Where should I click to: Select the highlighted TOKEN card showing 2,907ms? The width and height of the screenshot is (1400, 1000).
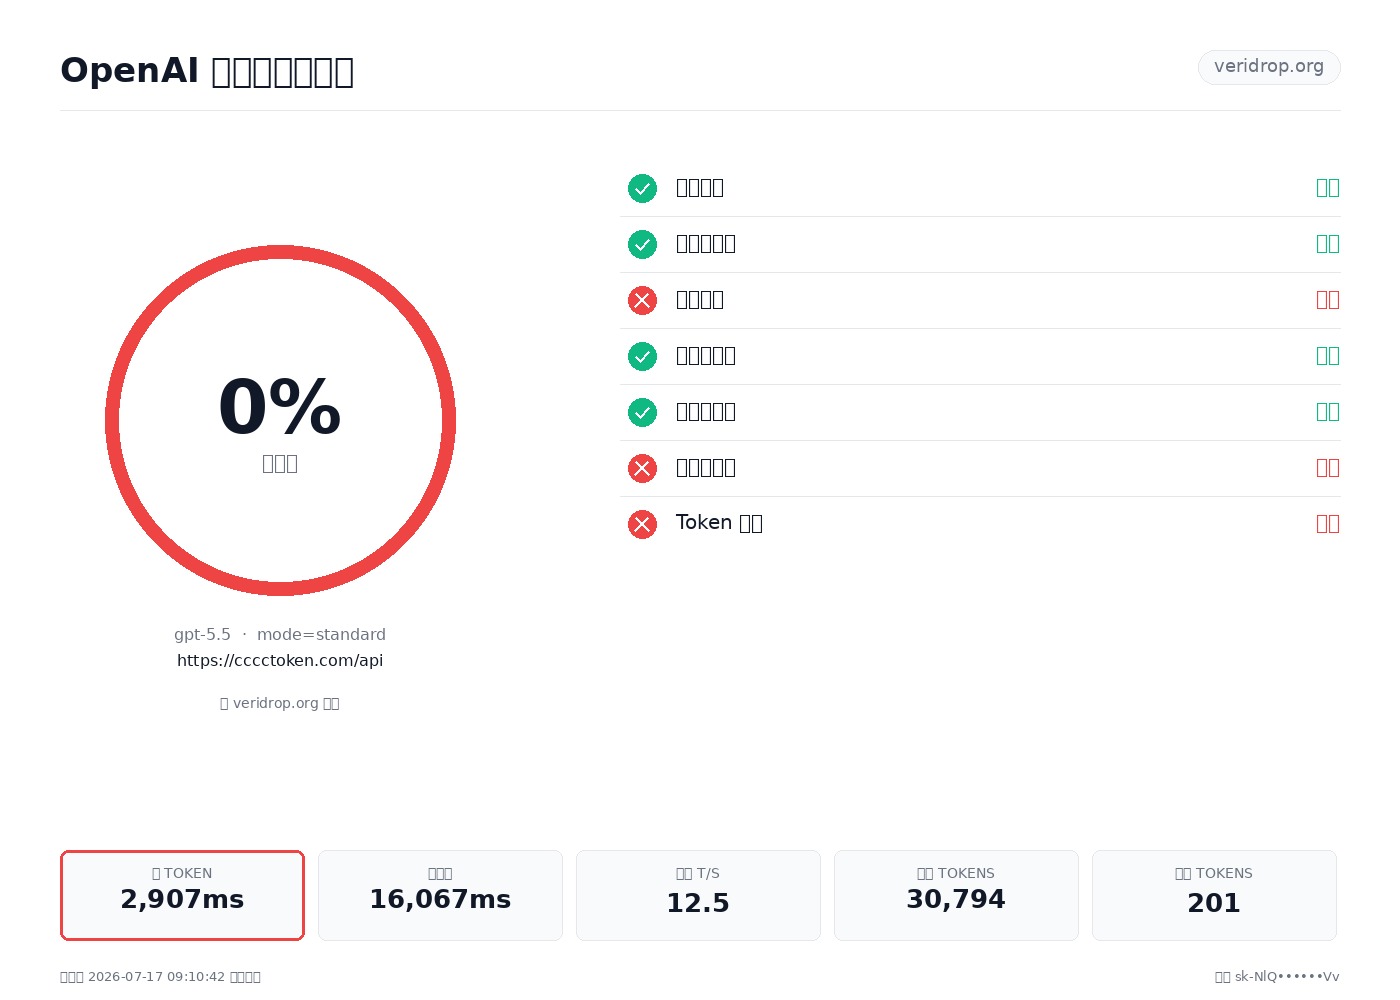pos(182,895)
